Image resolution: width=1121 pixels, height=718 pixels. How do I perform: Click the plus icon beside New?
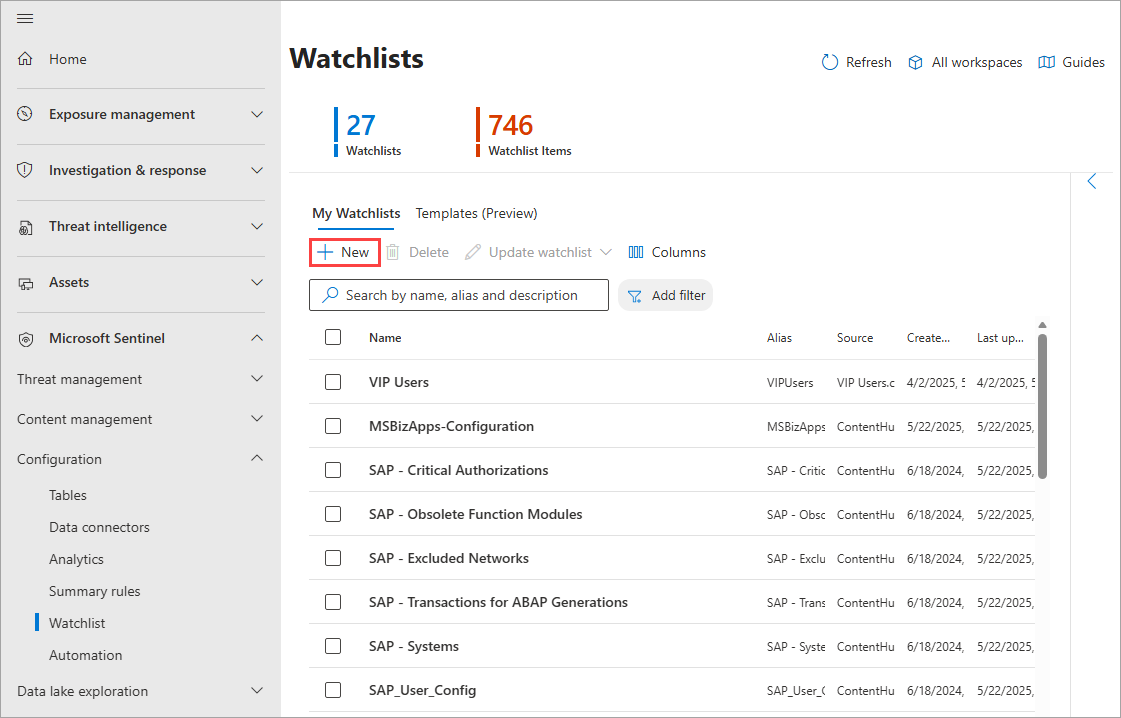(x=325, y=252)
